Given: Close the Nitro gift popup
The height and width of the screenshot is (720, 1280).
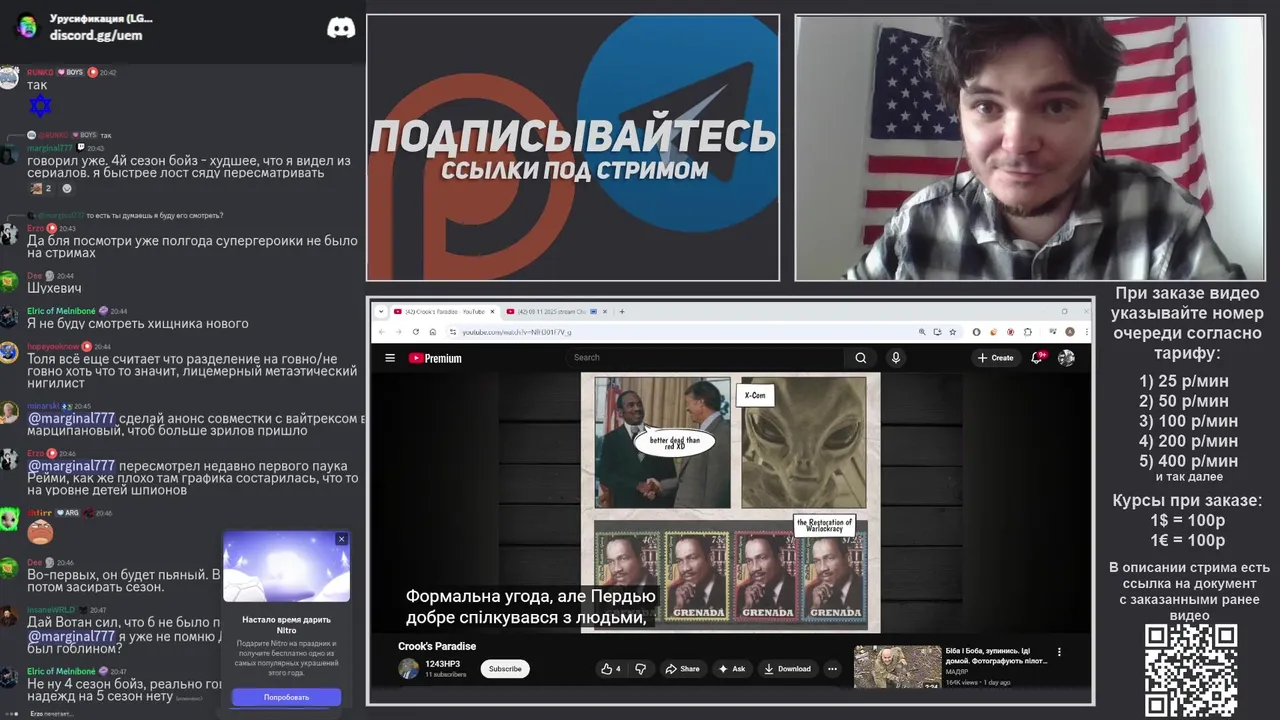Looking at the screenshot, I should coord(341,539).
